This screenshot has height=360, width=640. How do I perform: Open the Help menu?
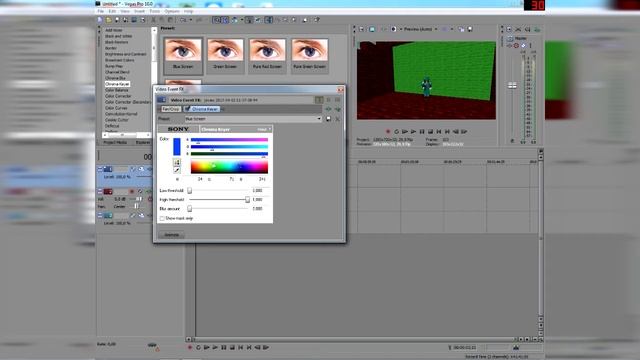click(188, 11)
